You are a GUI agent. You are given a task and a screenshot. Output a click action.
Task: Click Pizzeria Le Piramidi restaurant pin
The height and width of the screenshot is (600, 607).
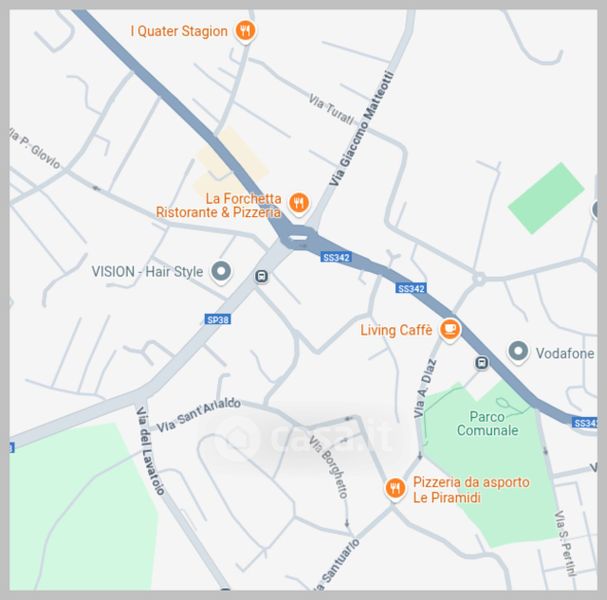click(395, 489)
